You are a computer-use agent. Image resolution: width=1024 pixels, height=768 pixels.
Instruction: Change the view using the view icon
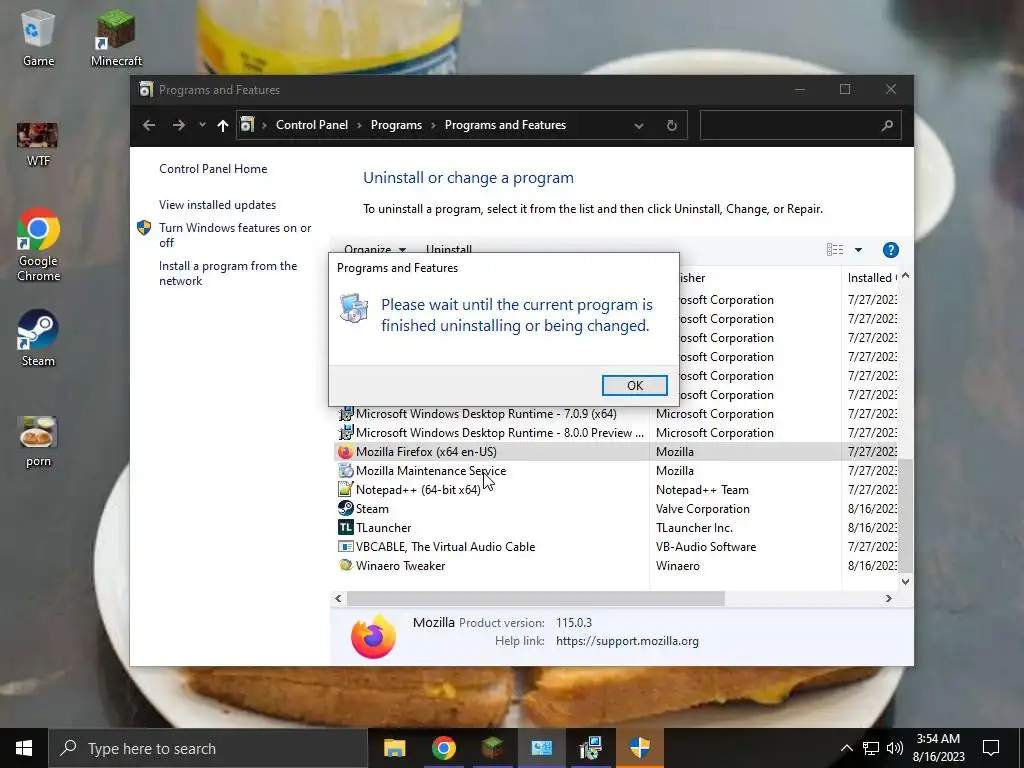[835, 249]
